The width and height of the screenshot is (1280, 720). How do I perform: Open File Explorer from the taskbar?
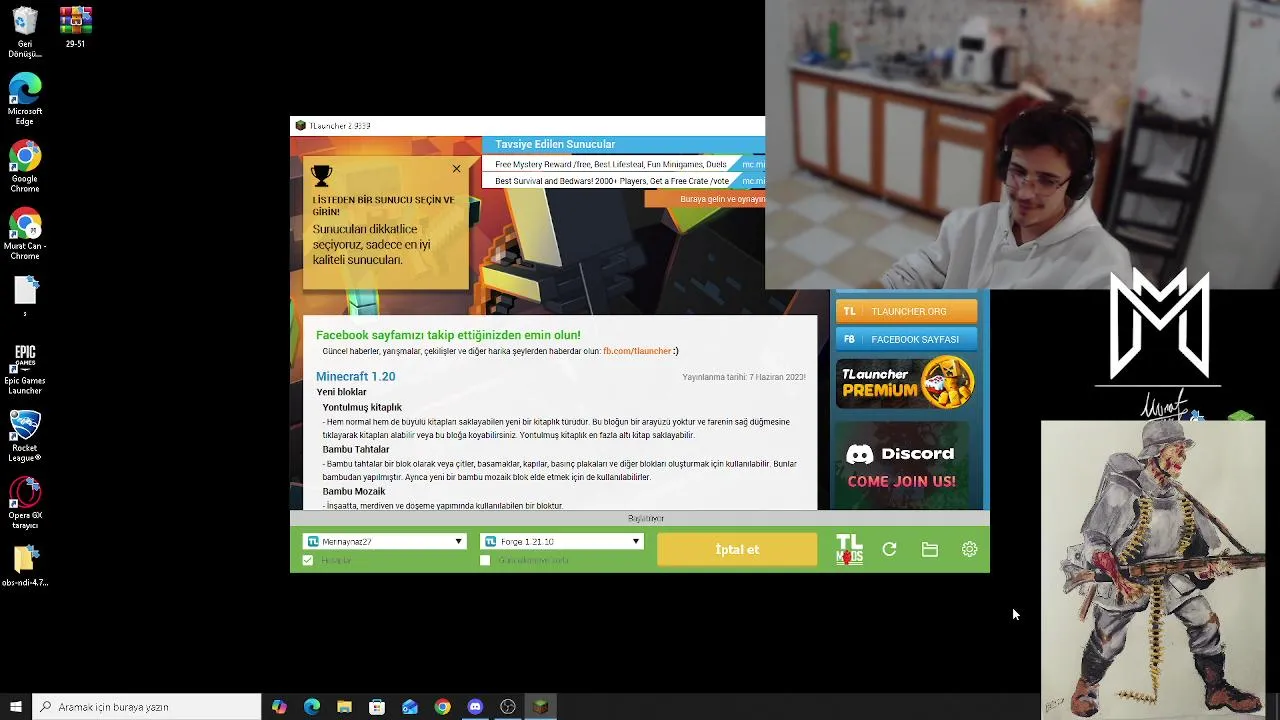coord(344,707)
